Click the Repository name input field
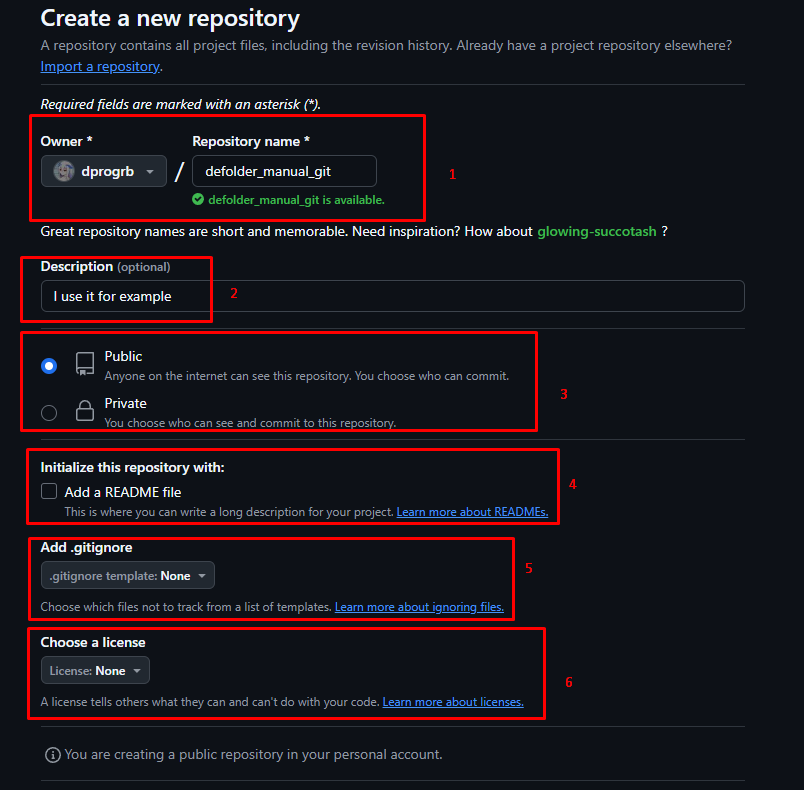The height and width of the screenshot is (790, 804). click(284, 171)
